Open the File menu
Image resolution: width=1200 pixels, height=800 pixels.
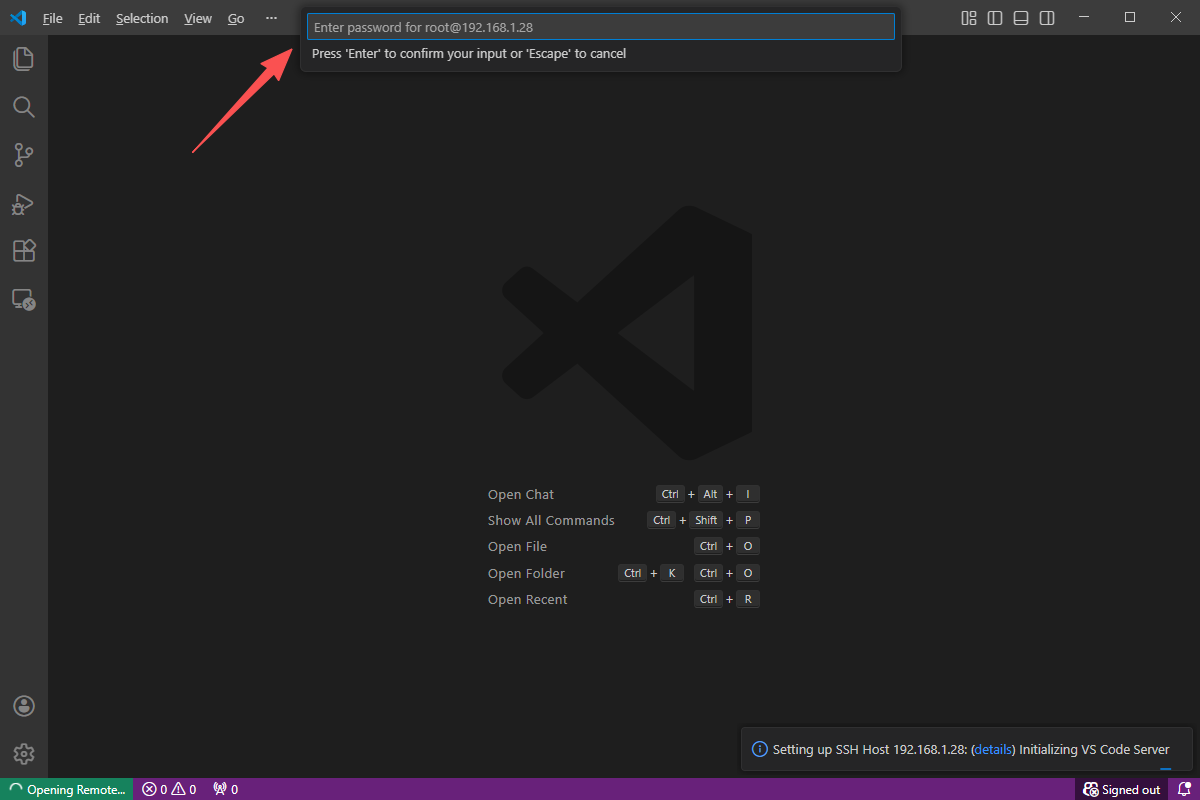(53, 18)
